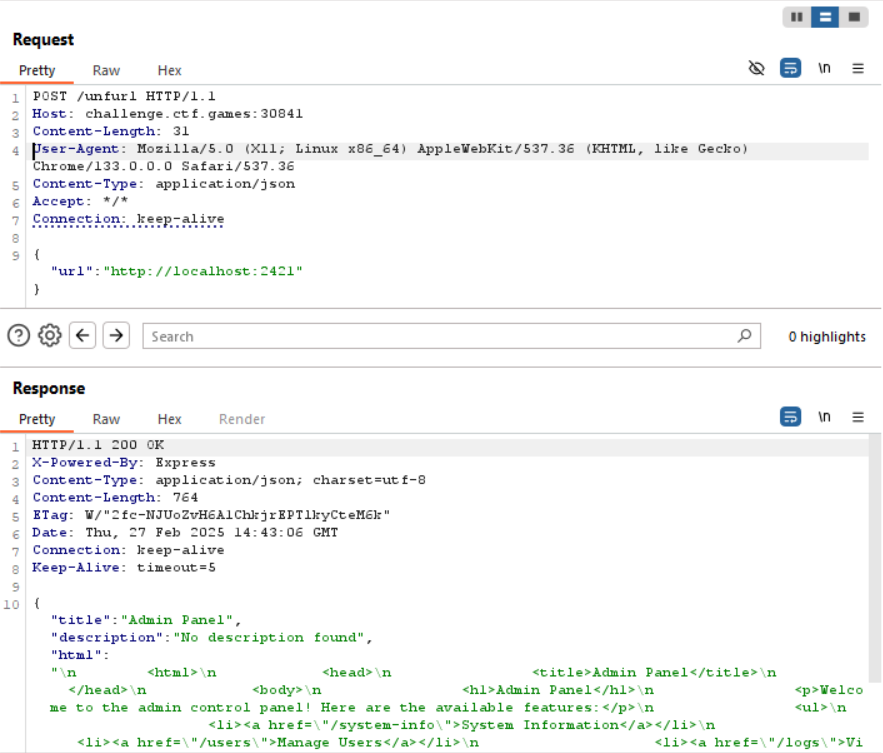The height and width of the screenshot is (753, 883).
Task: Focus the Search input field
Action: pyautogui.click(x=440, y=336)
